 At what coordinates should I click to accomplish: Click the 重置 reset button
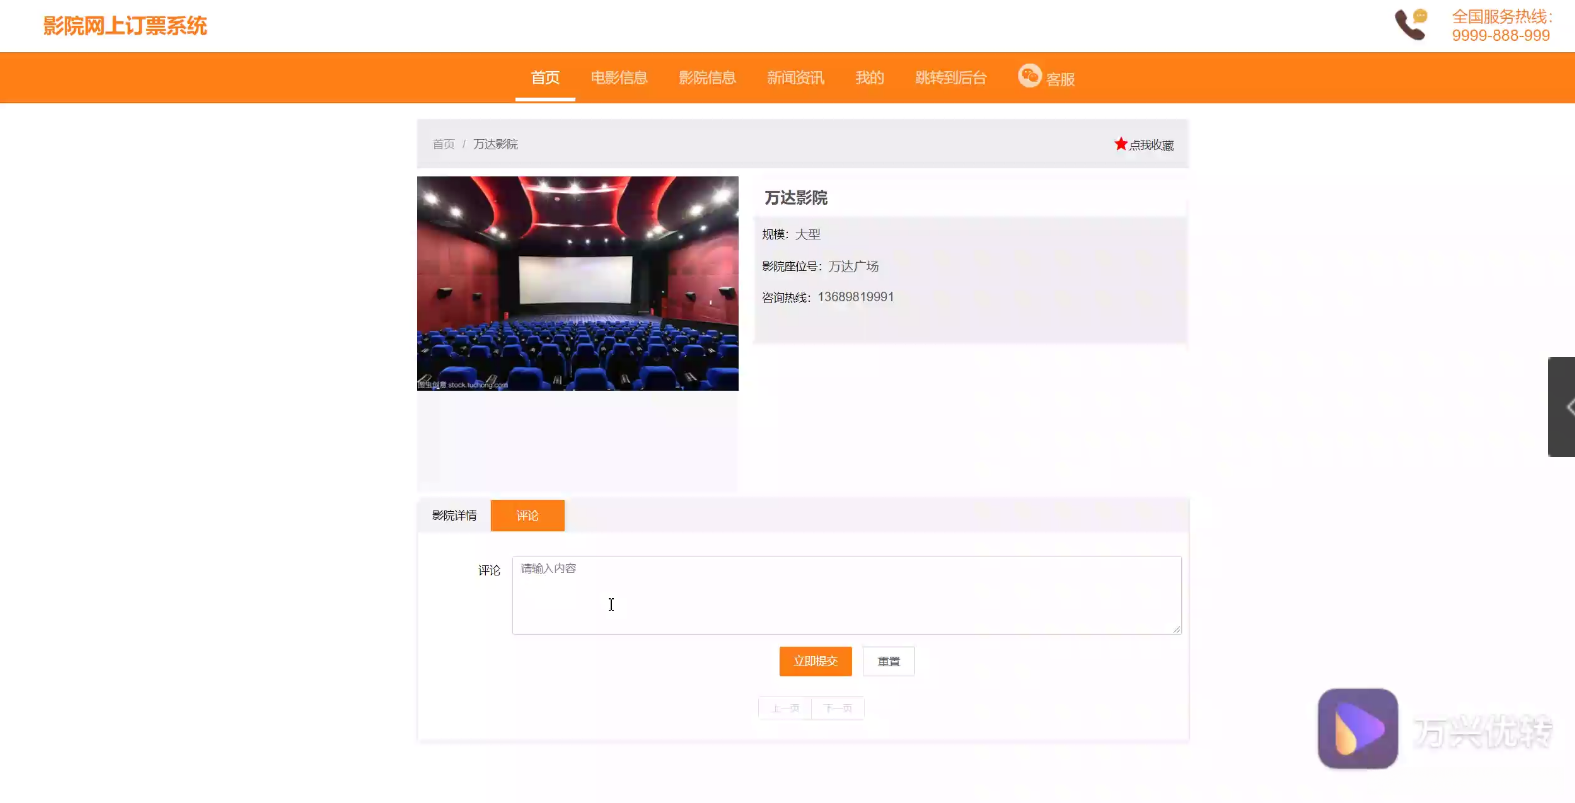(889, 661)
